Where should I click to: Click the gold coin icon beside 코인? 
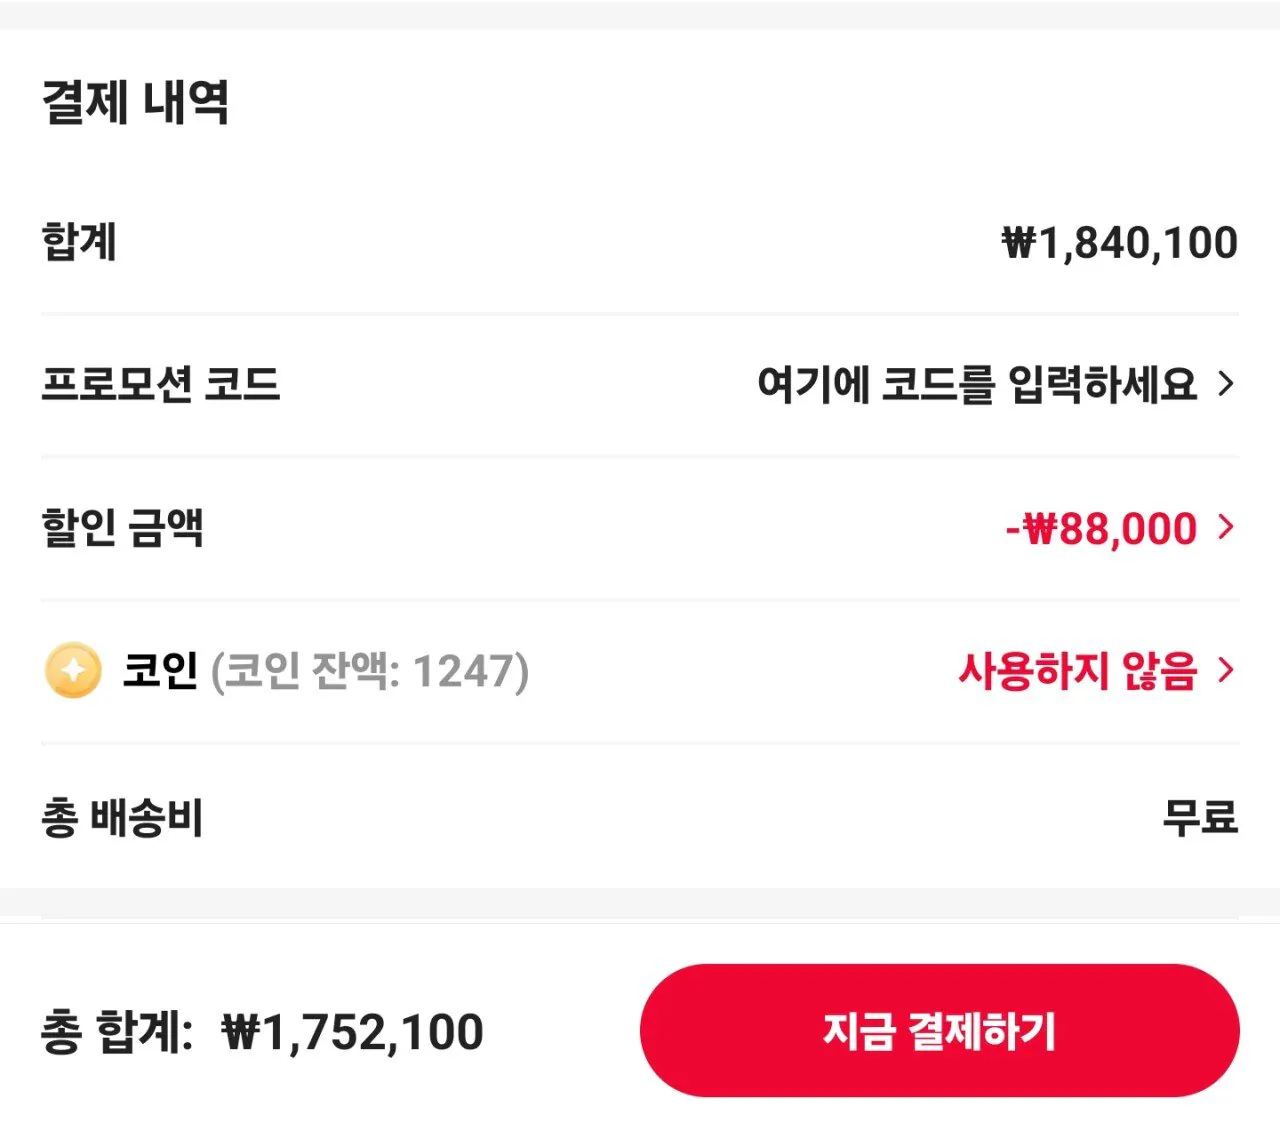point(71,670)
